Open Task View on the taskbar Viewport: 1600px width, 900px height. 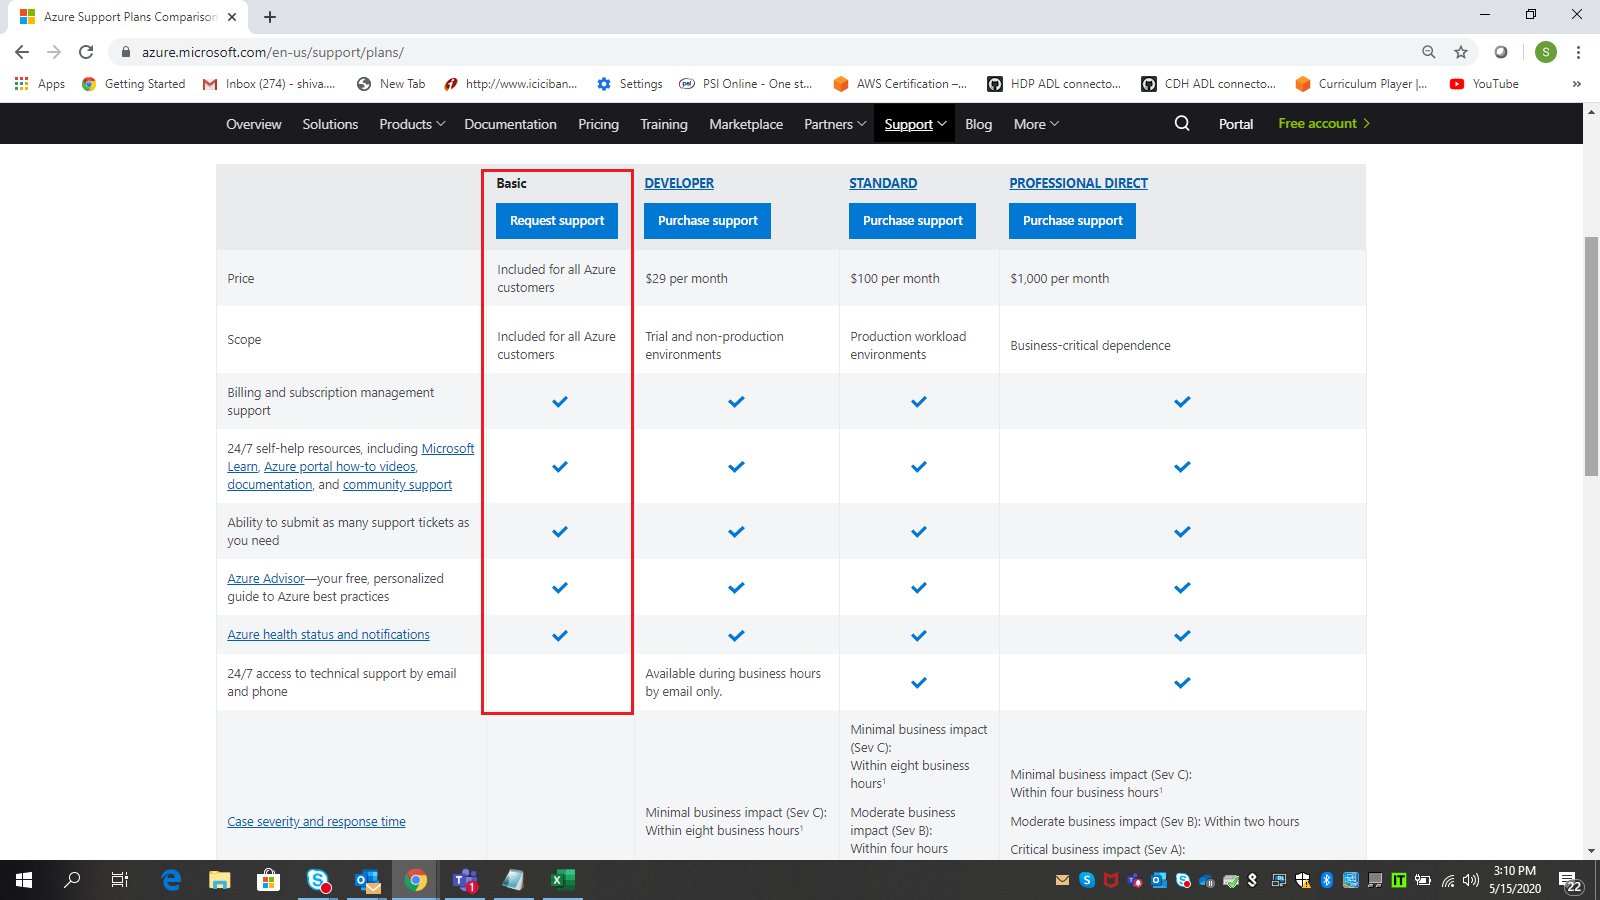pos(120,880)
